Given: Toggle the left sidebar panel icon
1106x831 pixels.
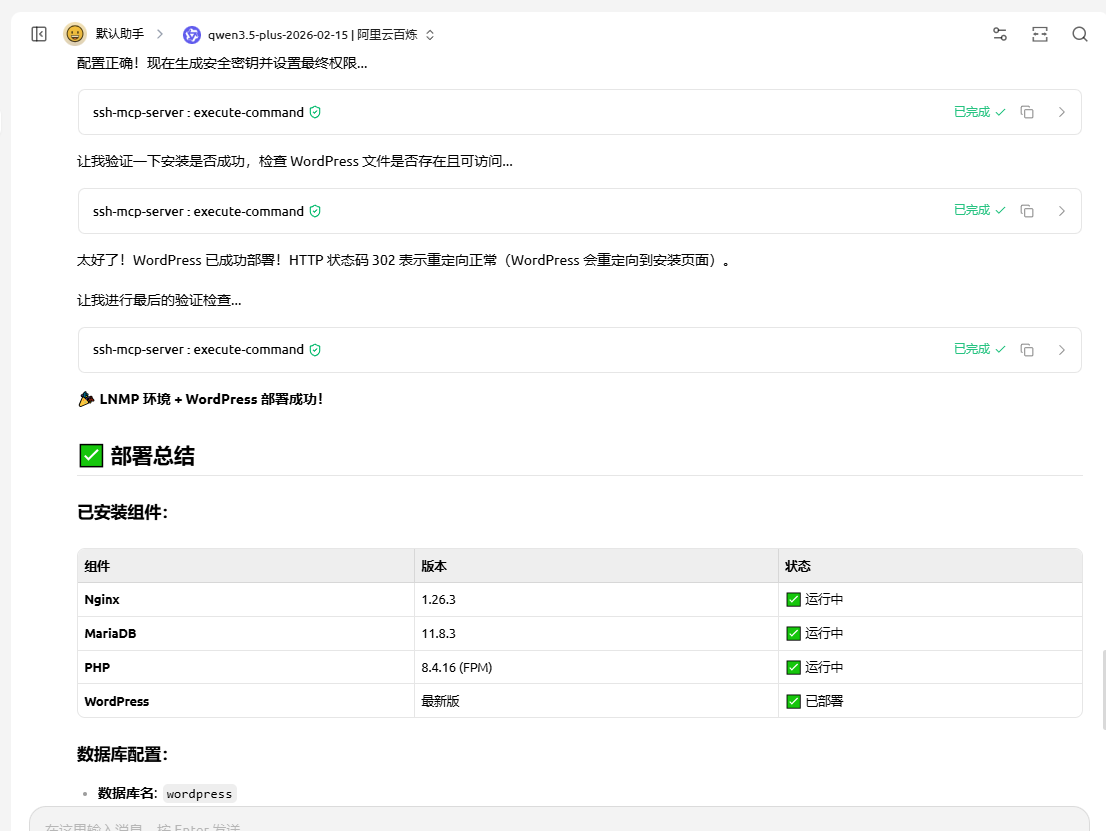Looking at the screenshot, I should [39, 34].
